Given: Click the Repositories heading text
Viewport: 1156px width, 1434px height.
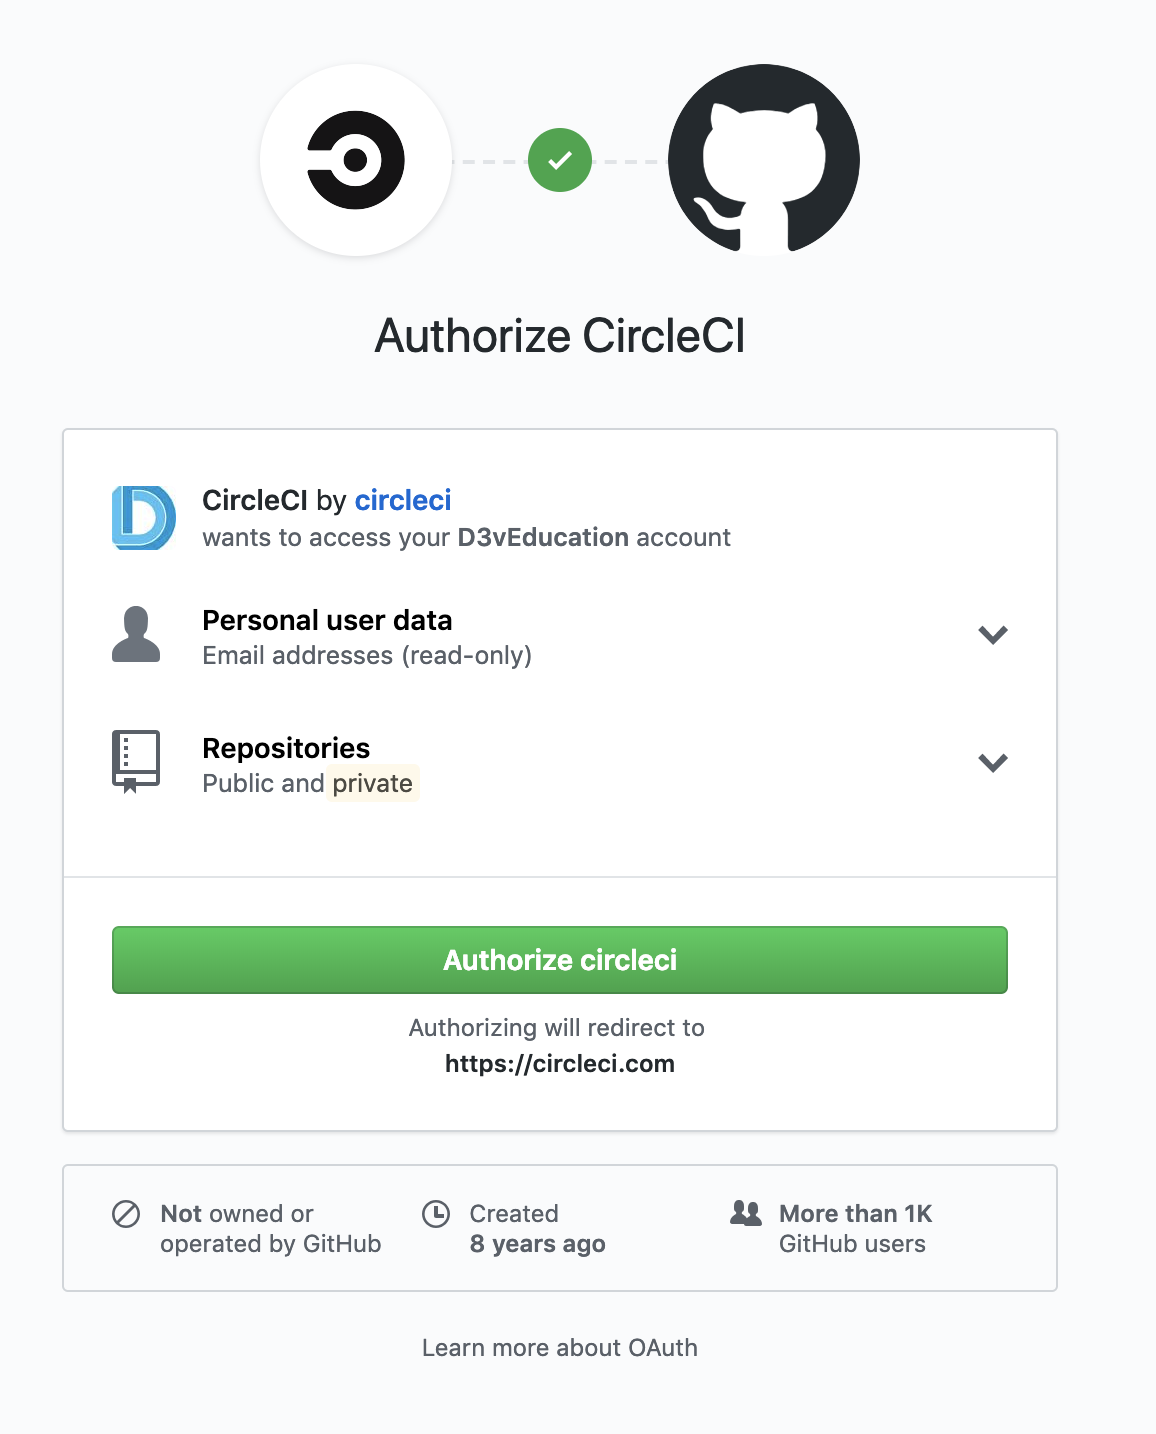Looking at the screenshot, I should tap(286, 749).
